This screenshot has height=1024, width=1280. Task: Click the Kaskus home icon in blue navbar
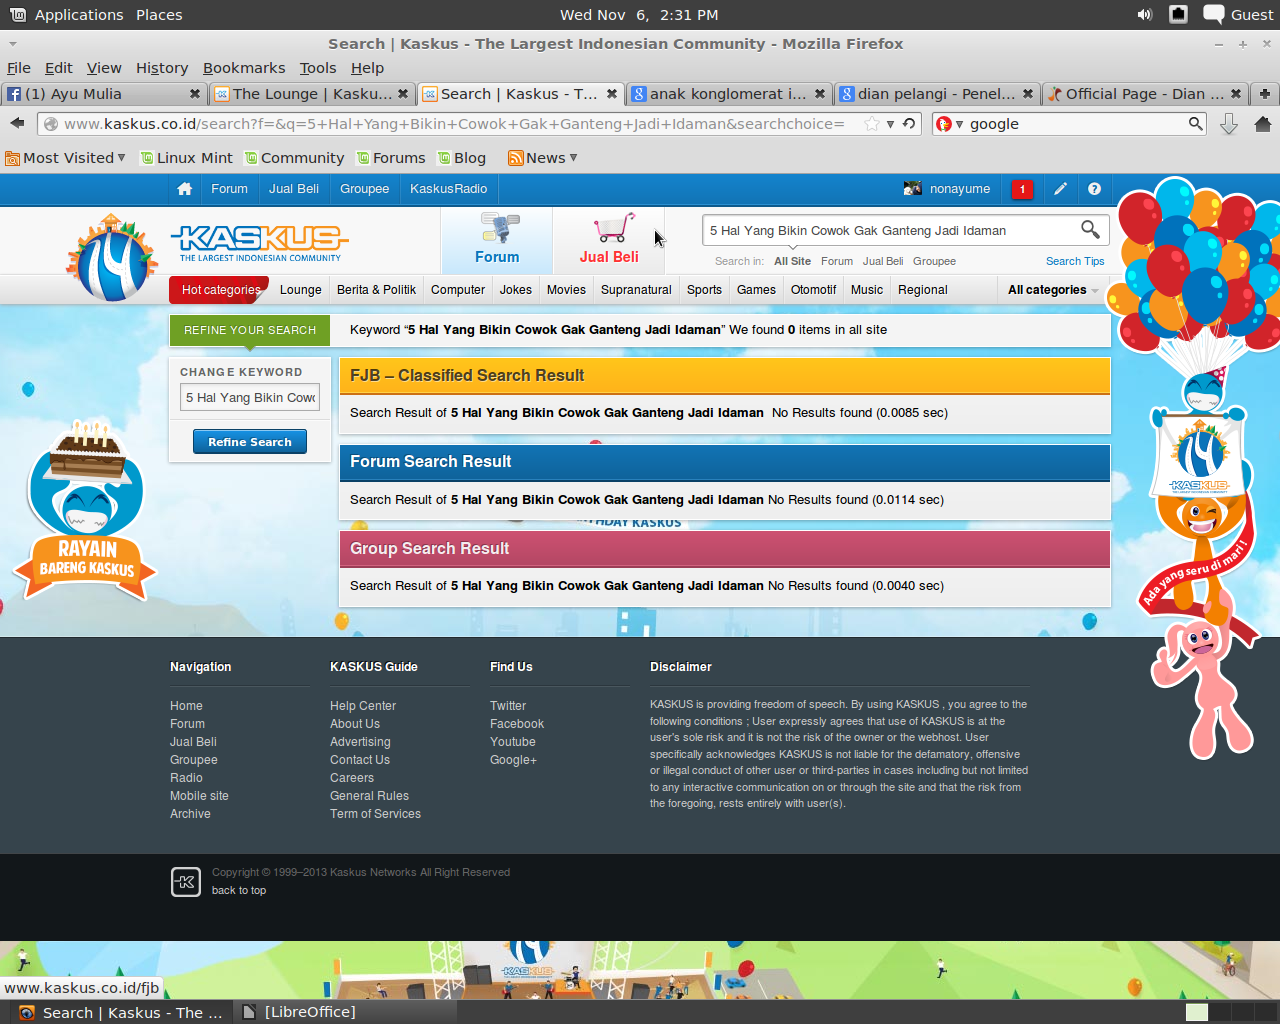pyautogui.click(x=184, y=189)
